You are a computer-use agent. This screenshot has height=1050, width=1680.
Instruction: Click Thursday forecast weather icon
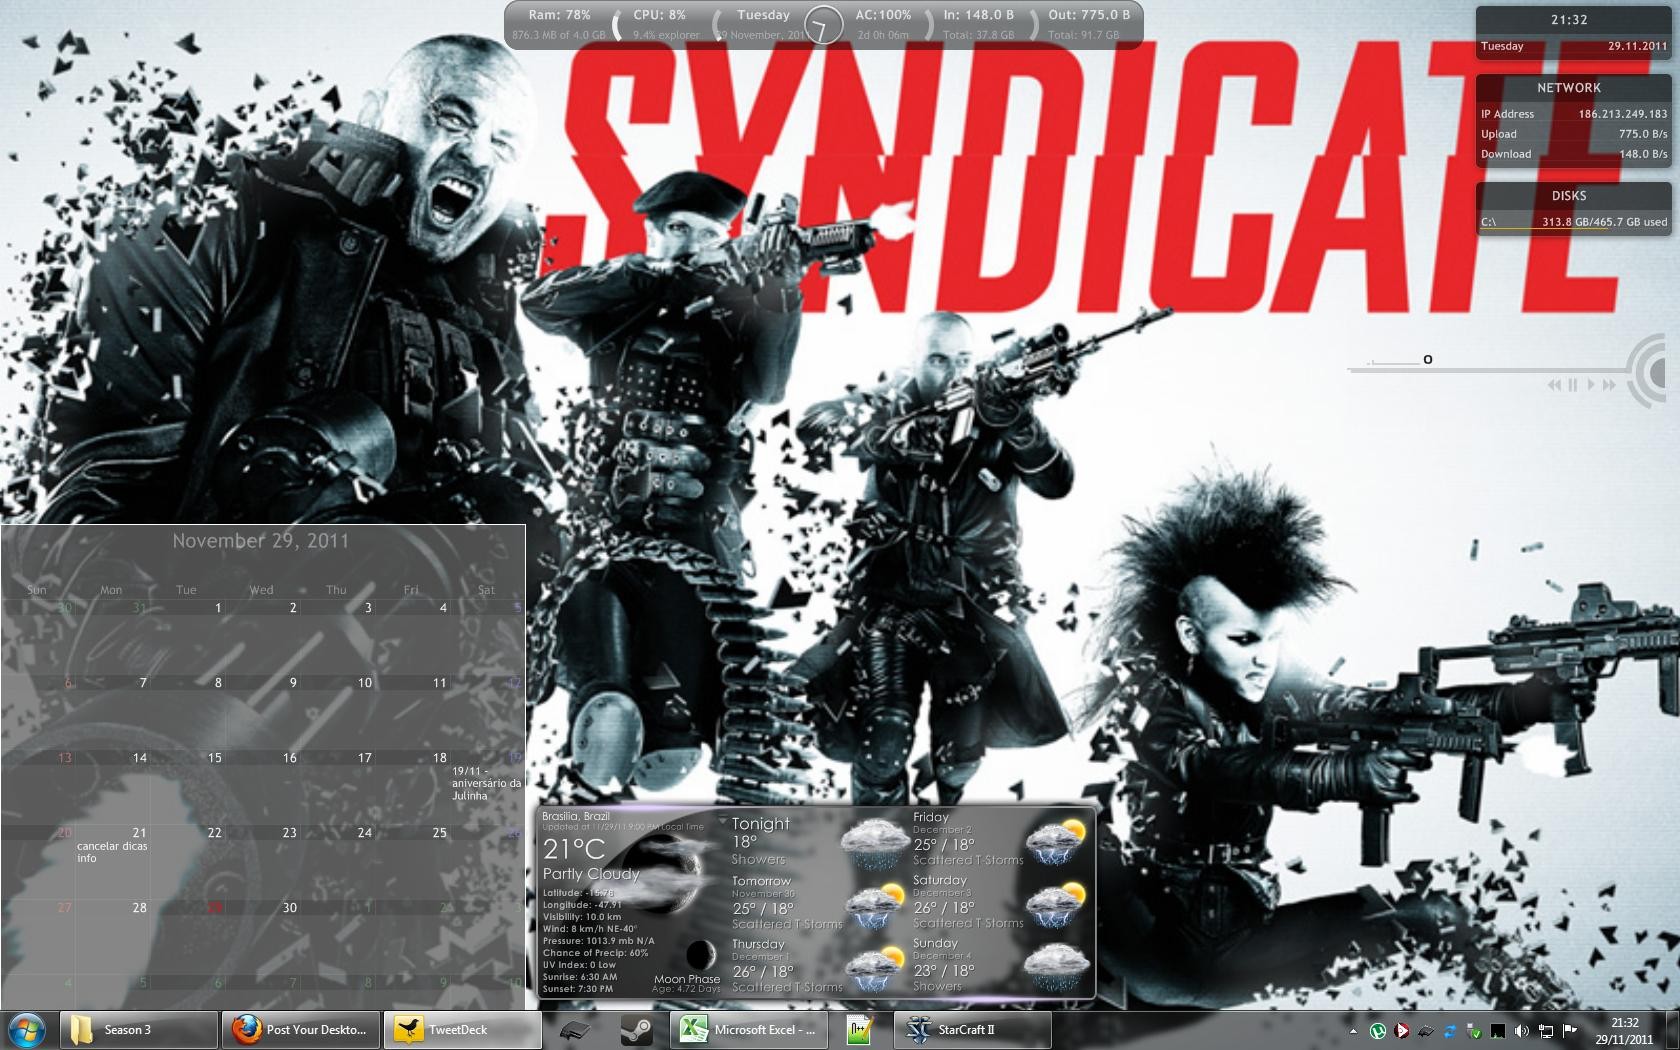click(x=876, y=968)
